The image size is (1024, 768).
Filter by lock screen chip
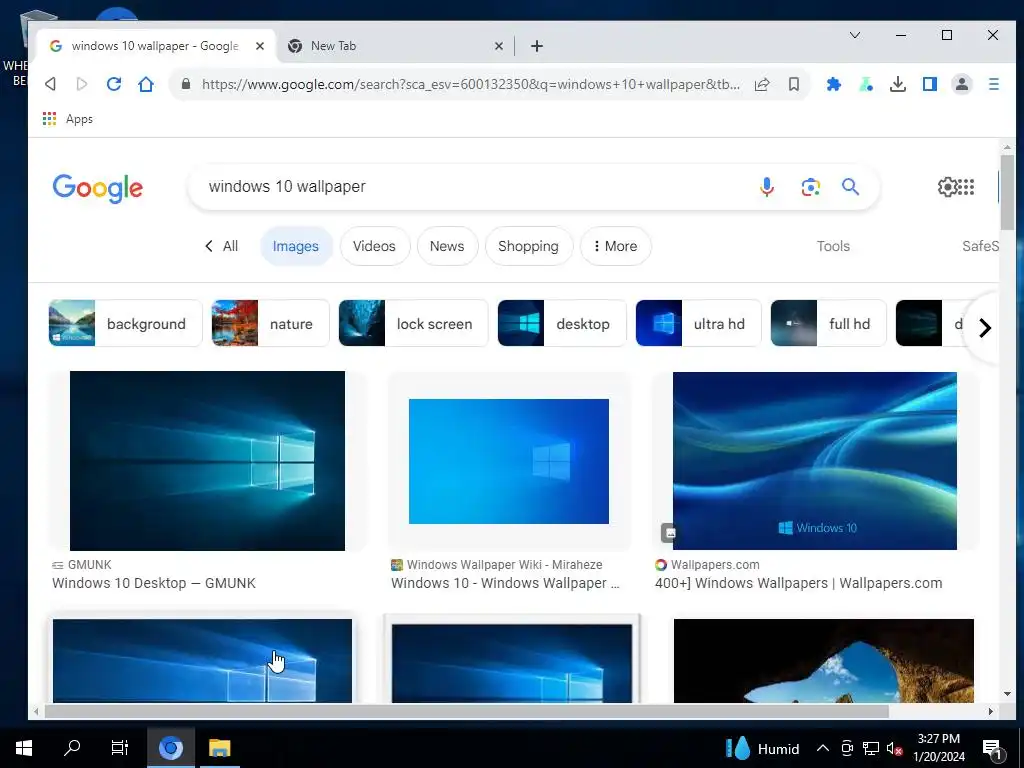click(x=413, y=323)
